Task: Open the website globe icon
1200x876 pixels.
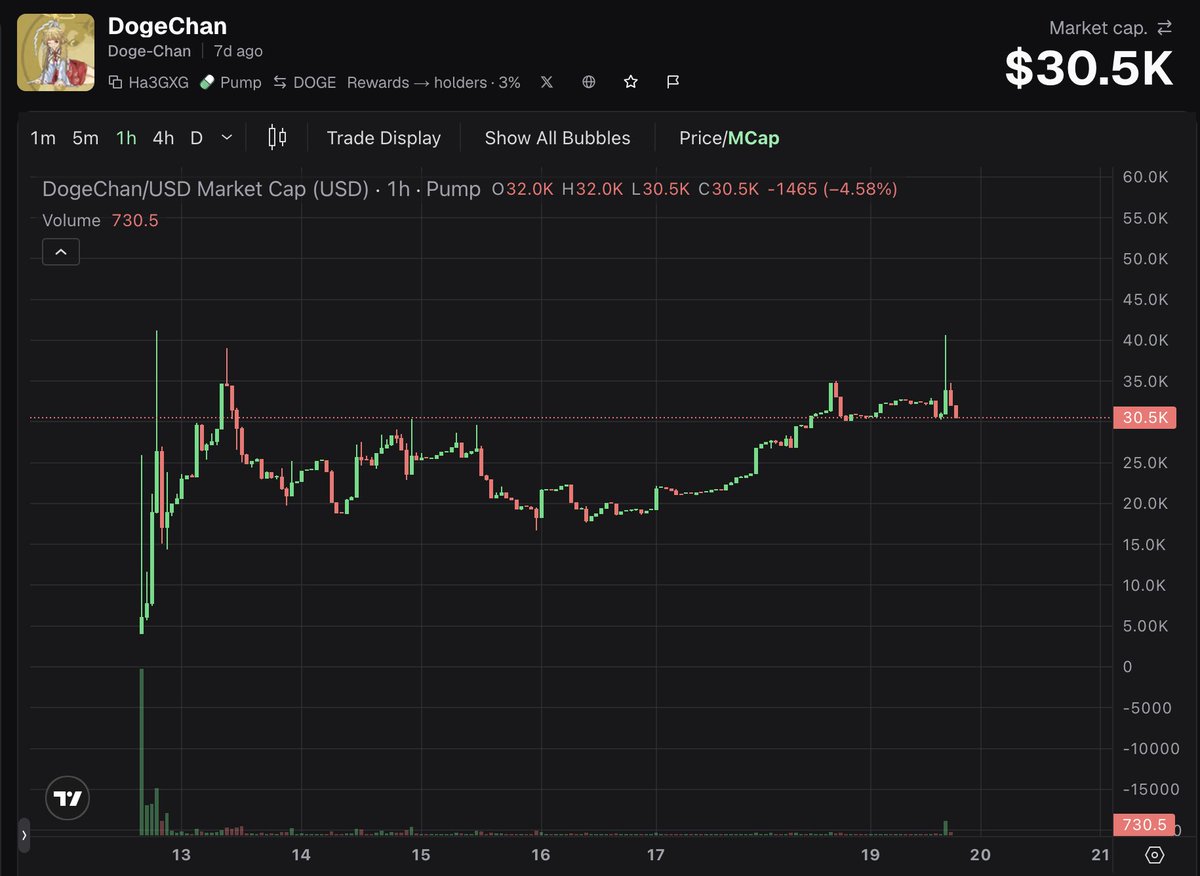Action: [x=589, y=82]
